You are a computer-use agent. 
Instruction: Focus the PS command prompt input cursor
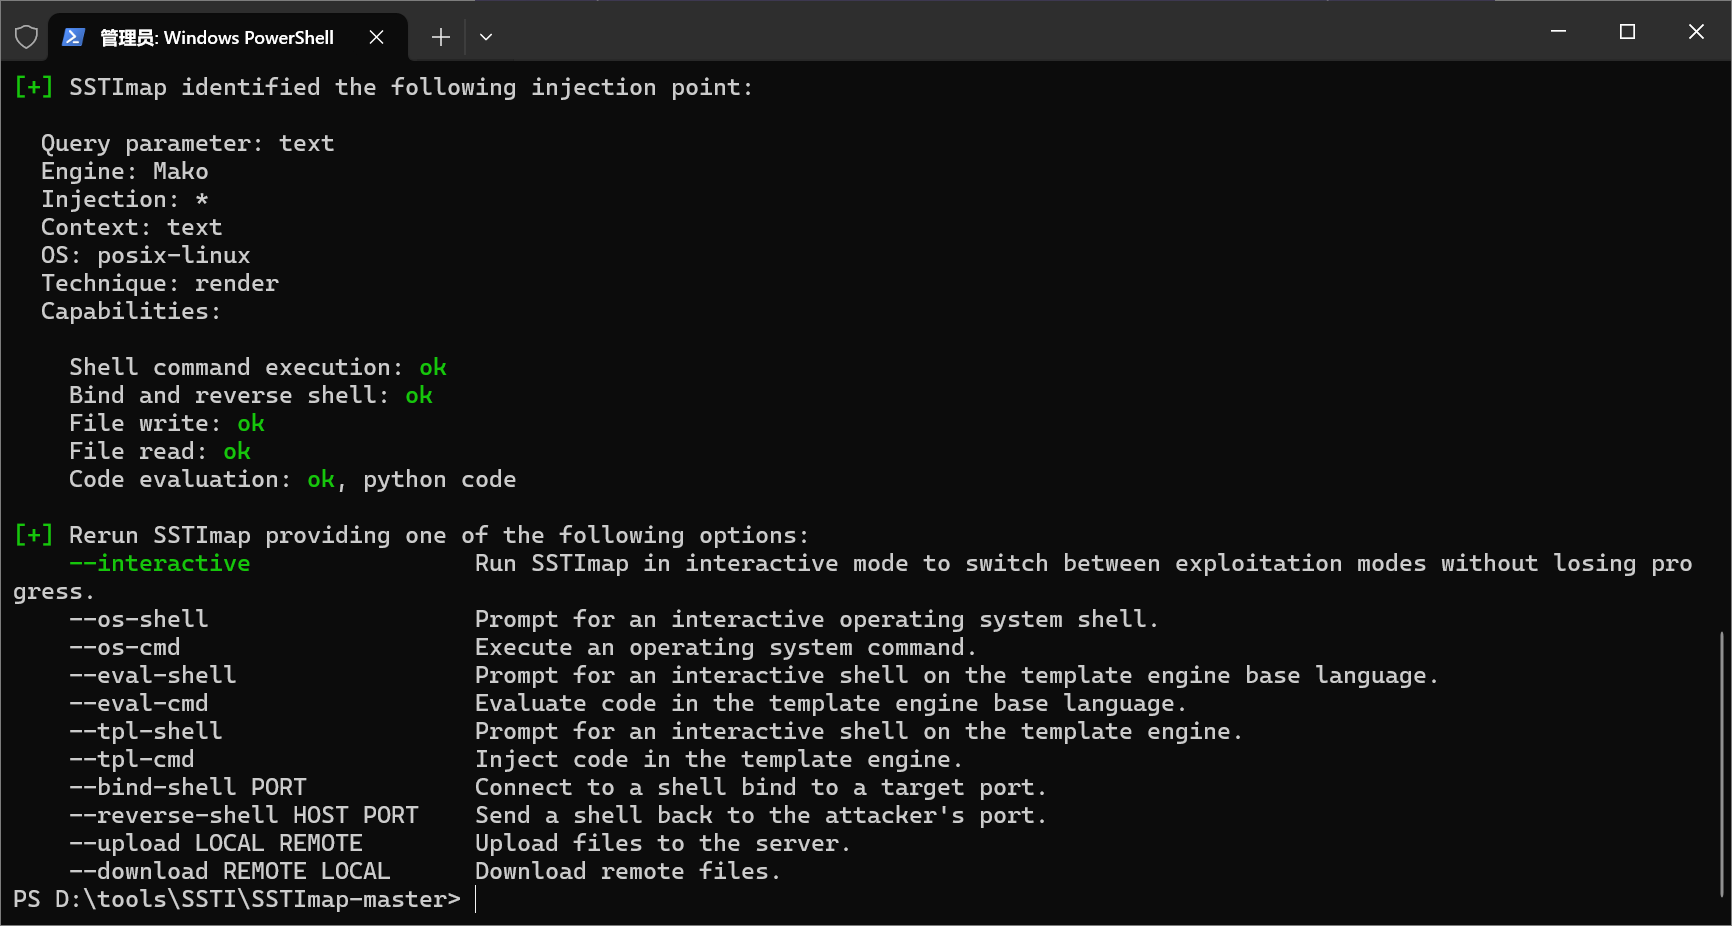tap(477, 900)
